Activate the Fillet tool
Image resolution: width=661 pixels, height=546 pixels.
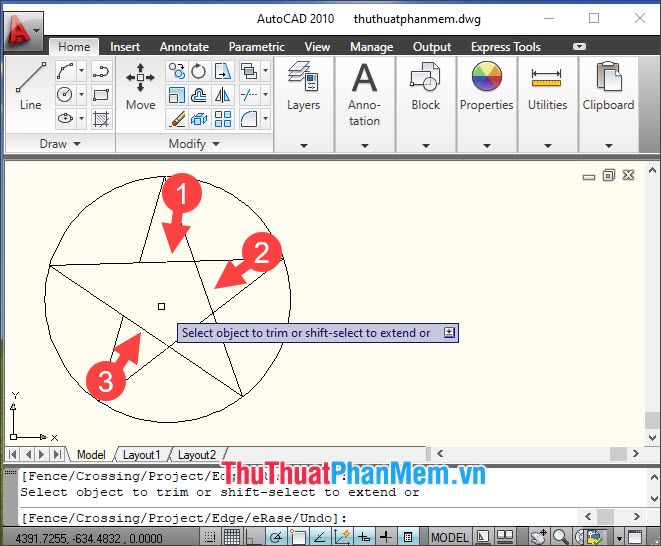pos(249,118)
